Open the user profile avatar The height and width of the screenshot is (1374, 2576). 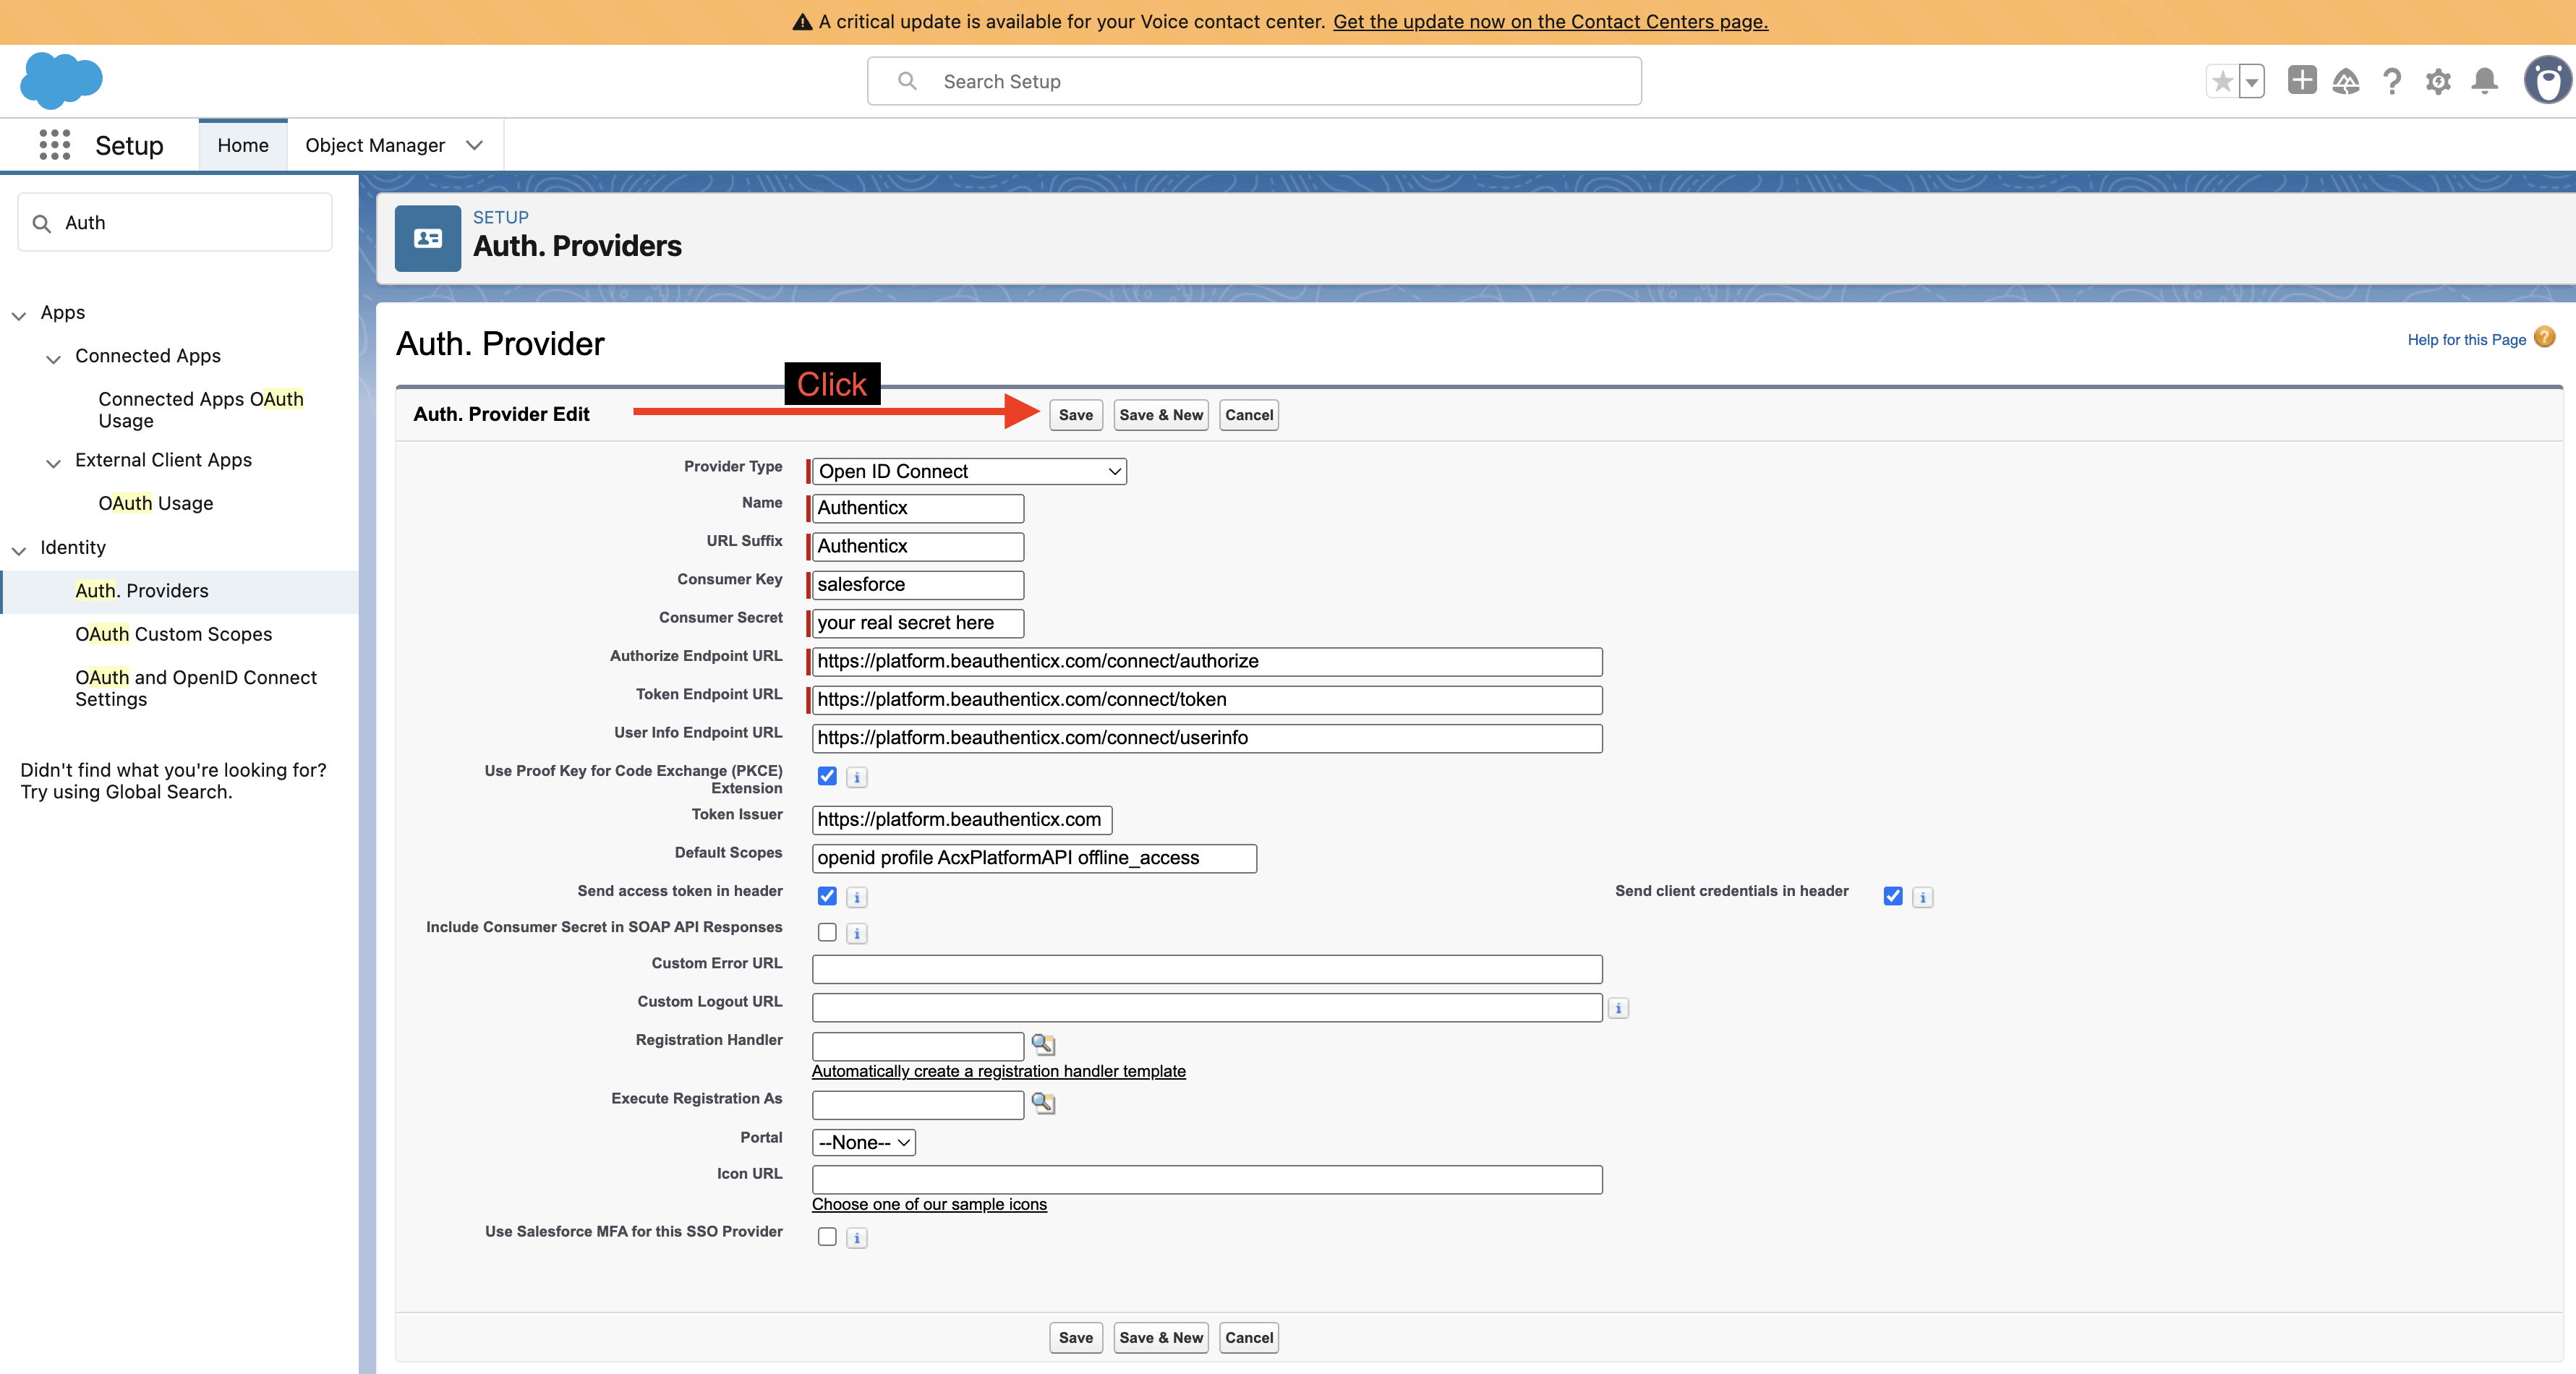tap(2547, 81)
